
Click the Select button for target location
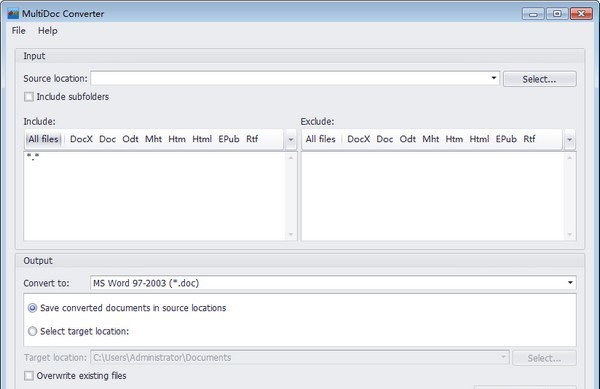pyautogui.click(x=544, y=358)
